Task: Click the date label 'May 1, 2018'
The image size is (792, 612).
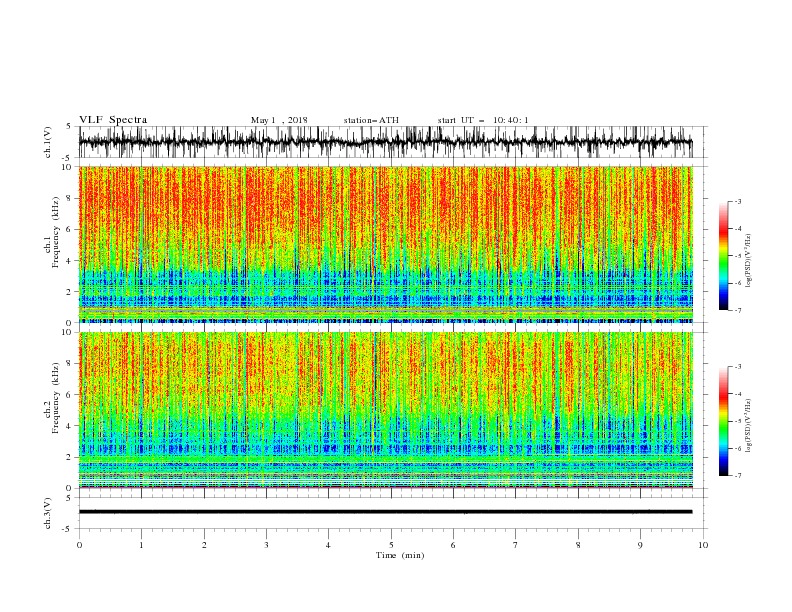Action: coord(279,120)
